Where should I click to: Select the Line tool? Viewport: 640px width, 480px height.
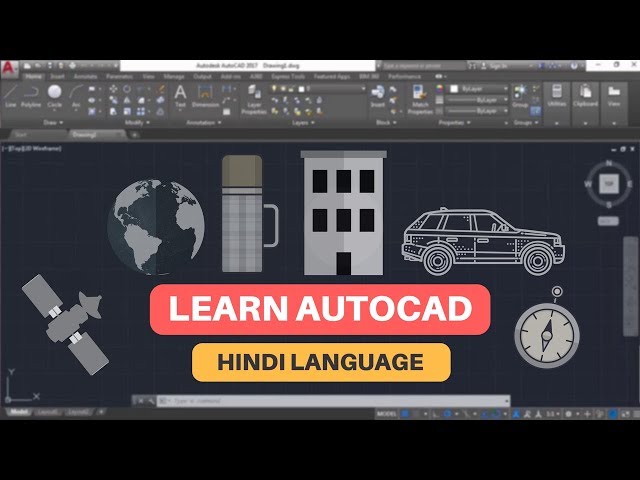11,96
